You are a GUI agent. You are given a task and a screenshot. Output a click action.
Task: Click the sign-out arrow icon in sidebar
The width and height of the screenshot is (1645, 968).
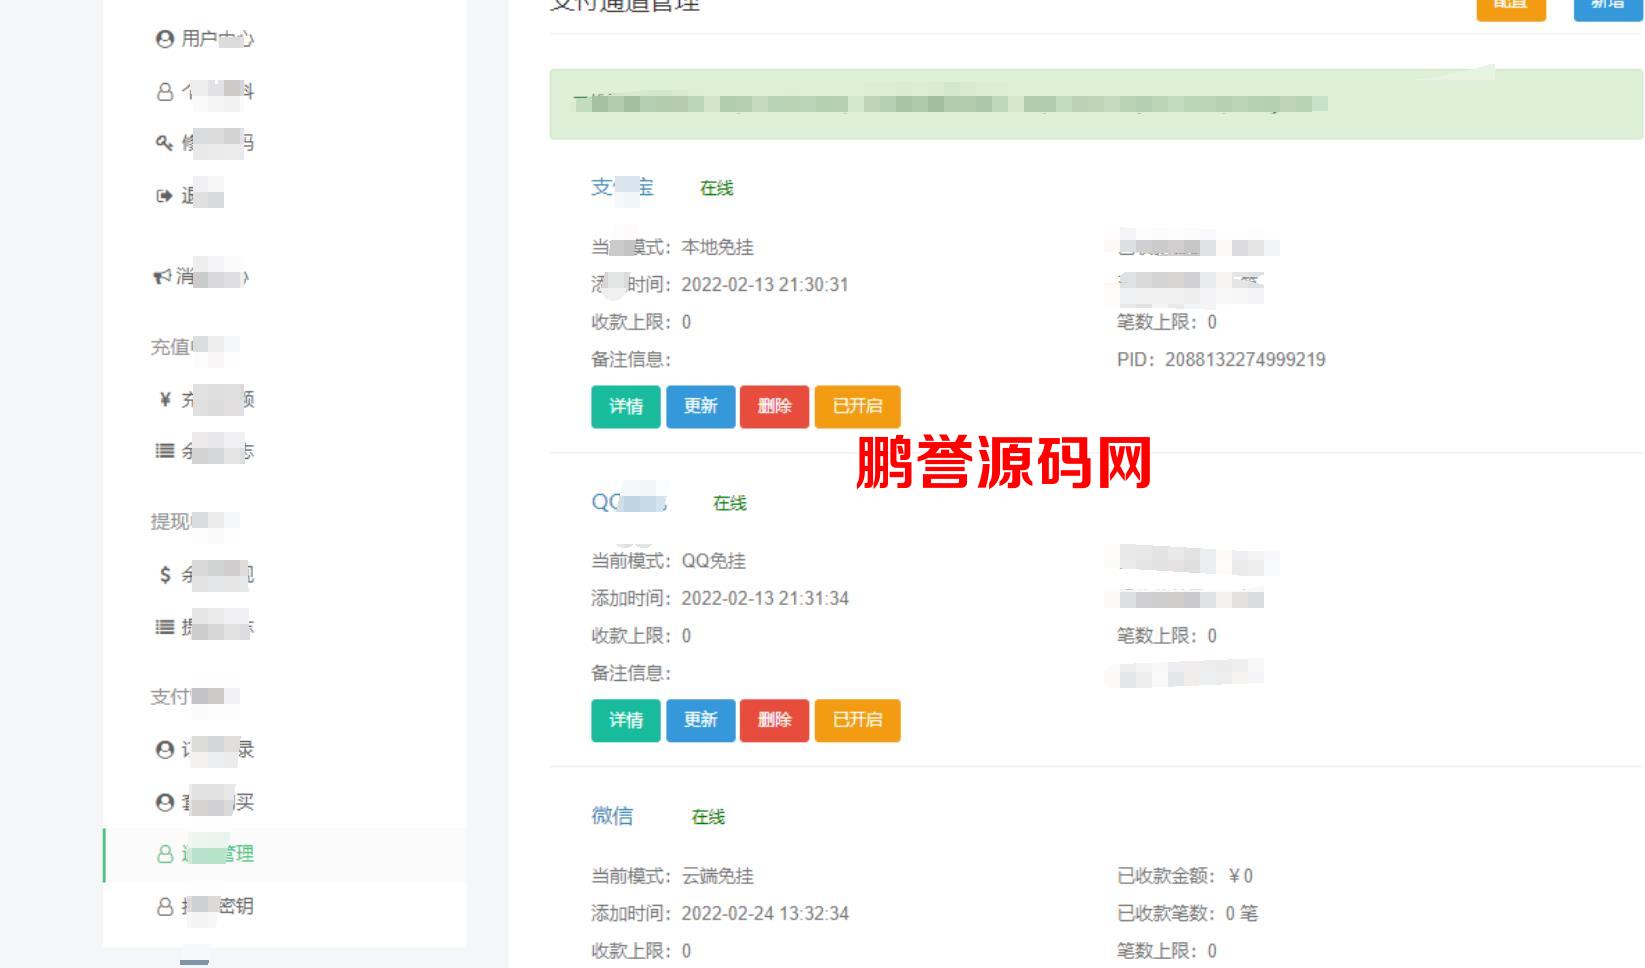tap(164, 196)
